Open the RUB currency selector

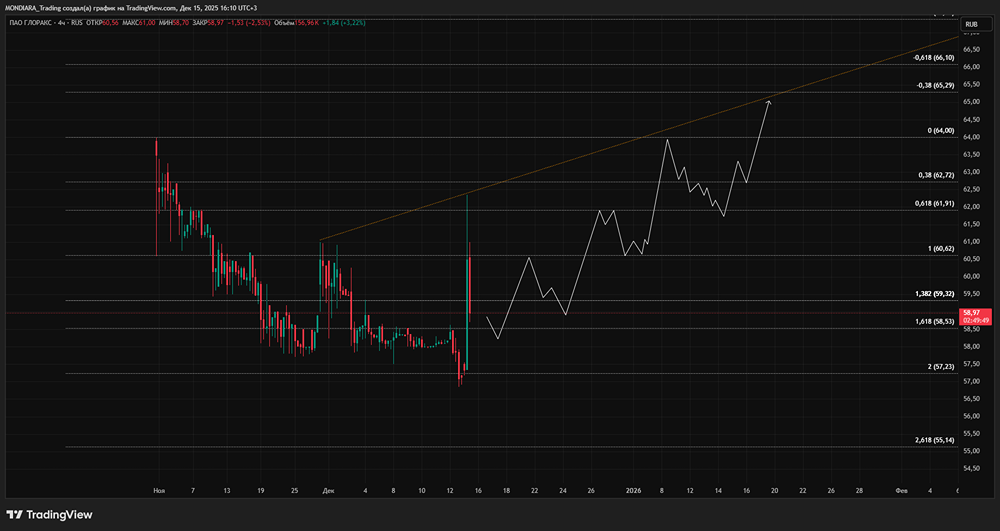[971, 23]
